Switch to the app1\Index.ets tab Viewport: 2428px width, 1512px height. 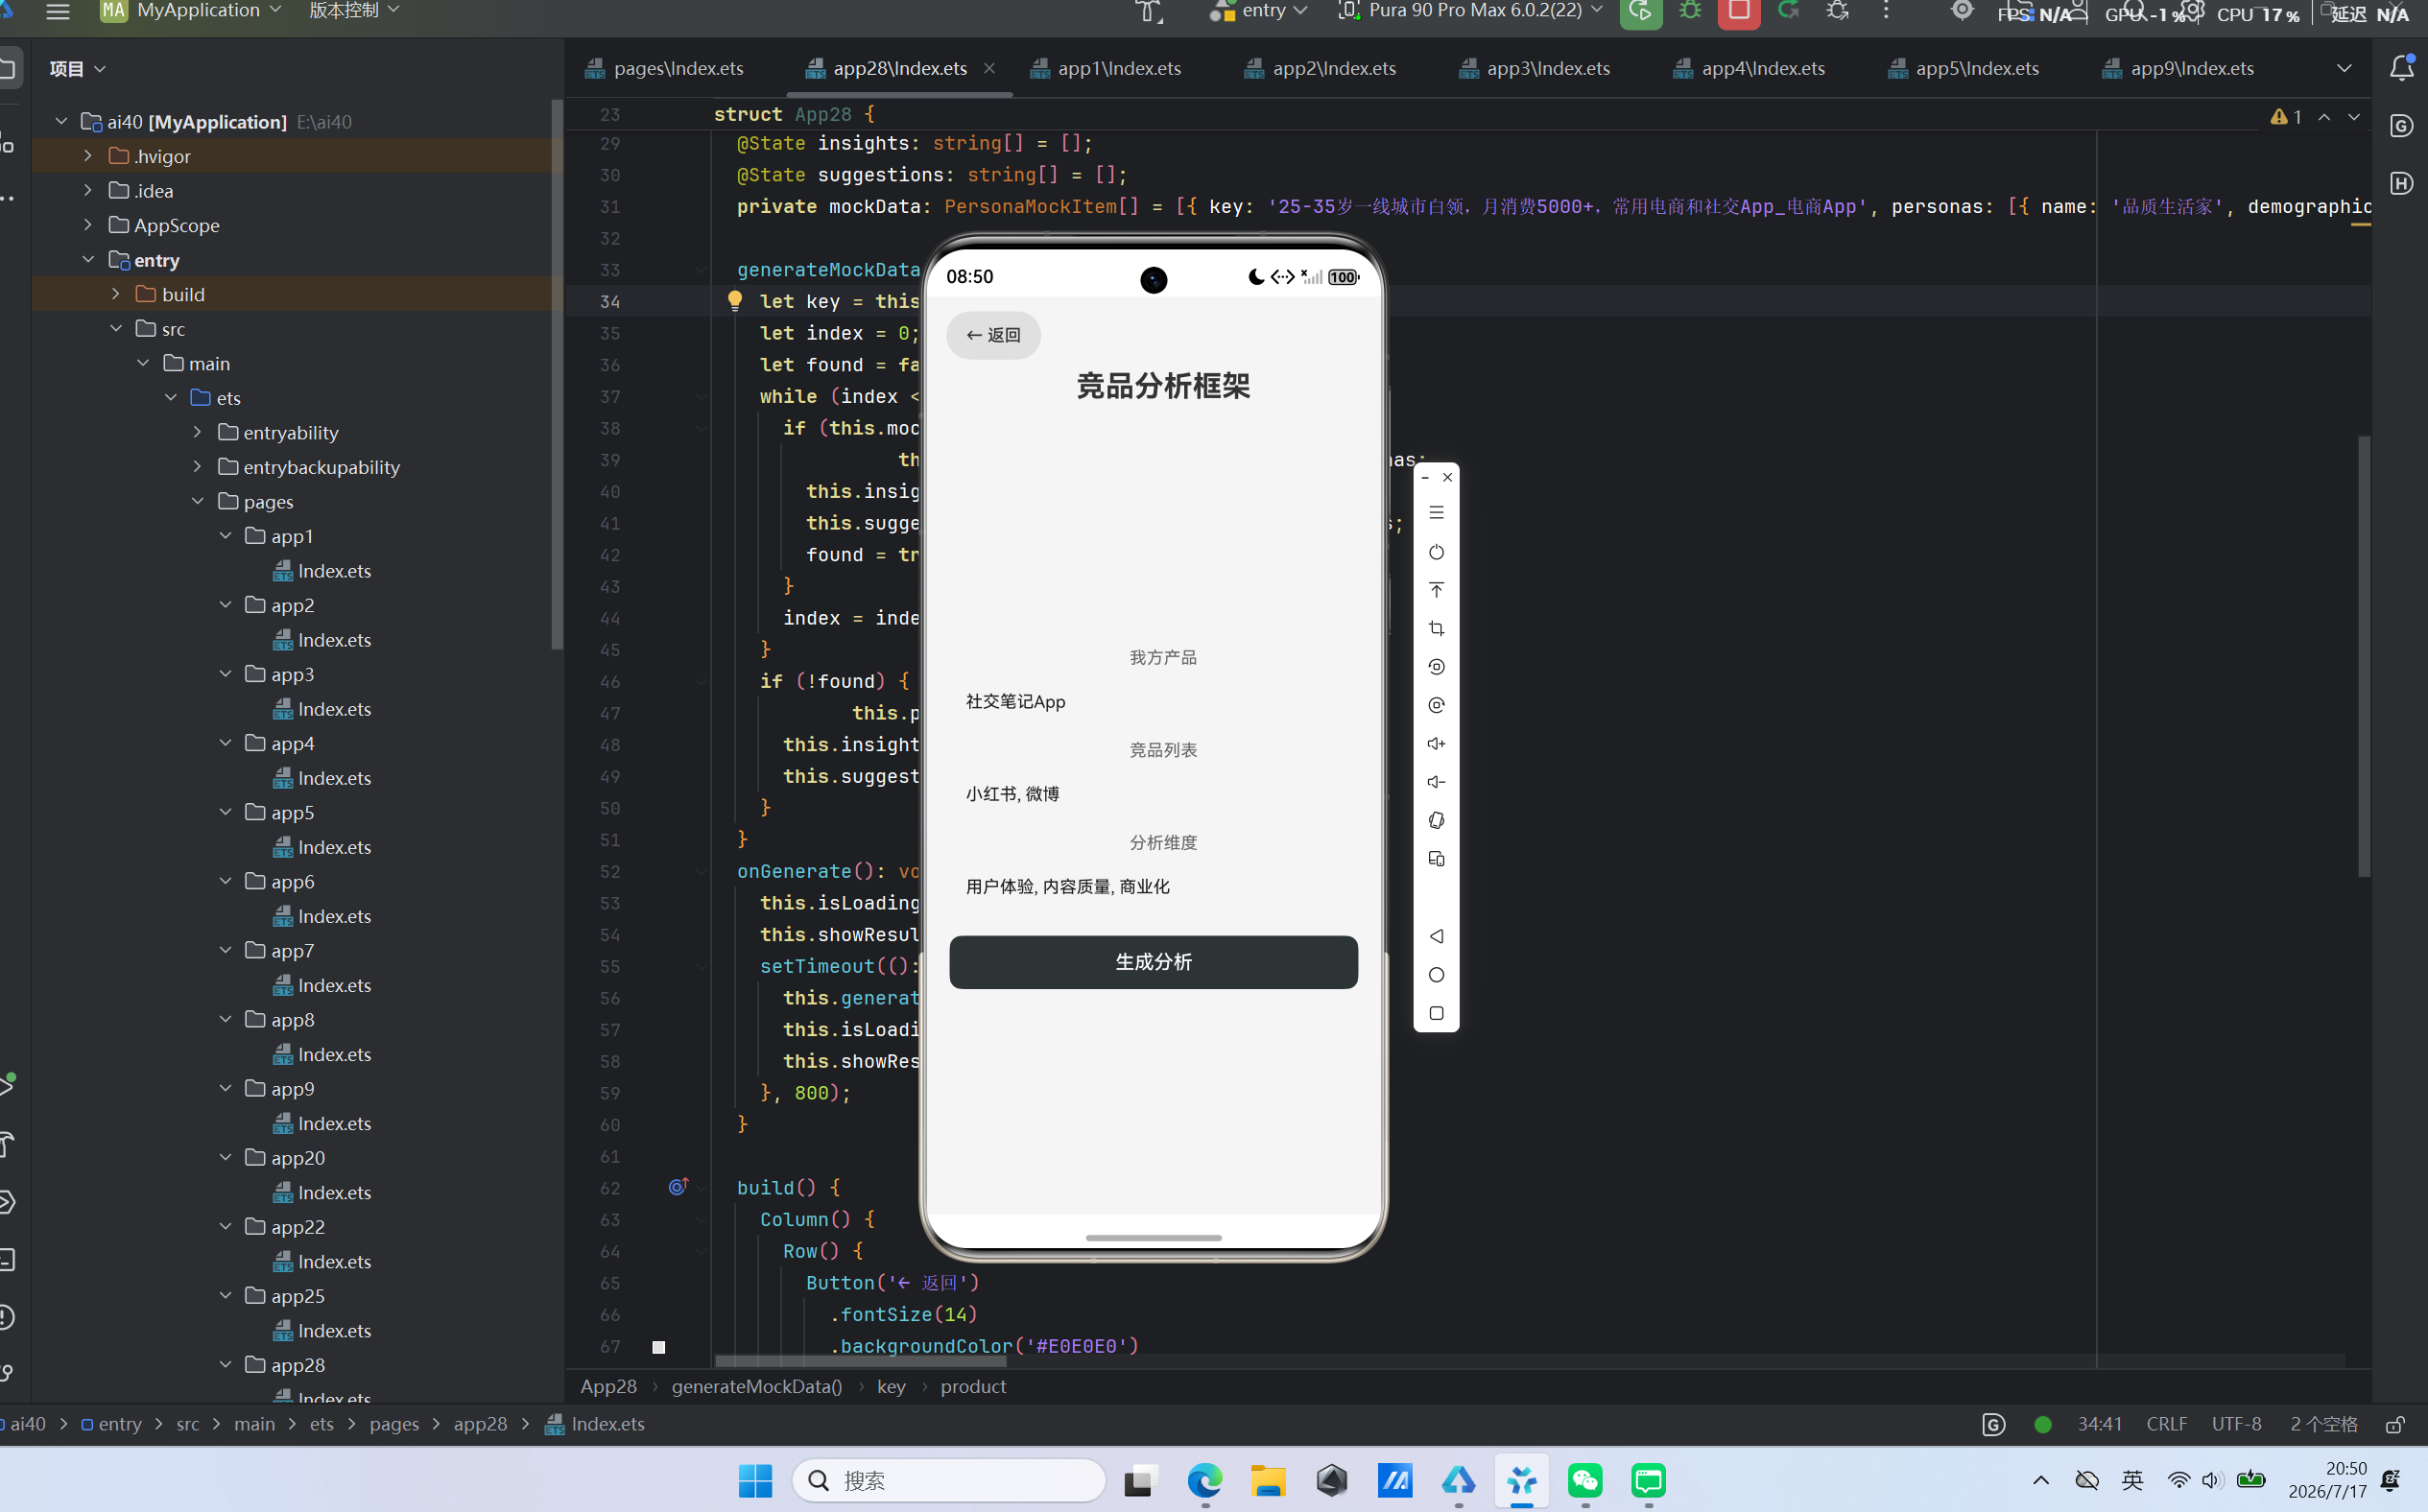(1106, 68)
